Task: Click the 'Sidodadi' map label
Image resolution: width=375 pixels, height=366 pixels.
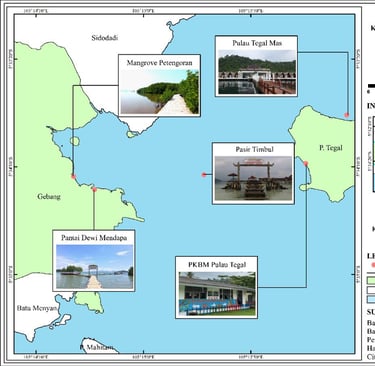Action: 105,38
